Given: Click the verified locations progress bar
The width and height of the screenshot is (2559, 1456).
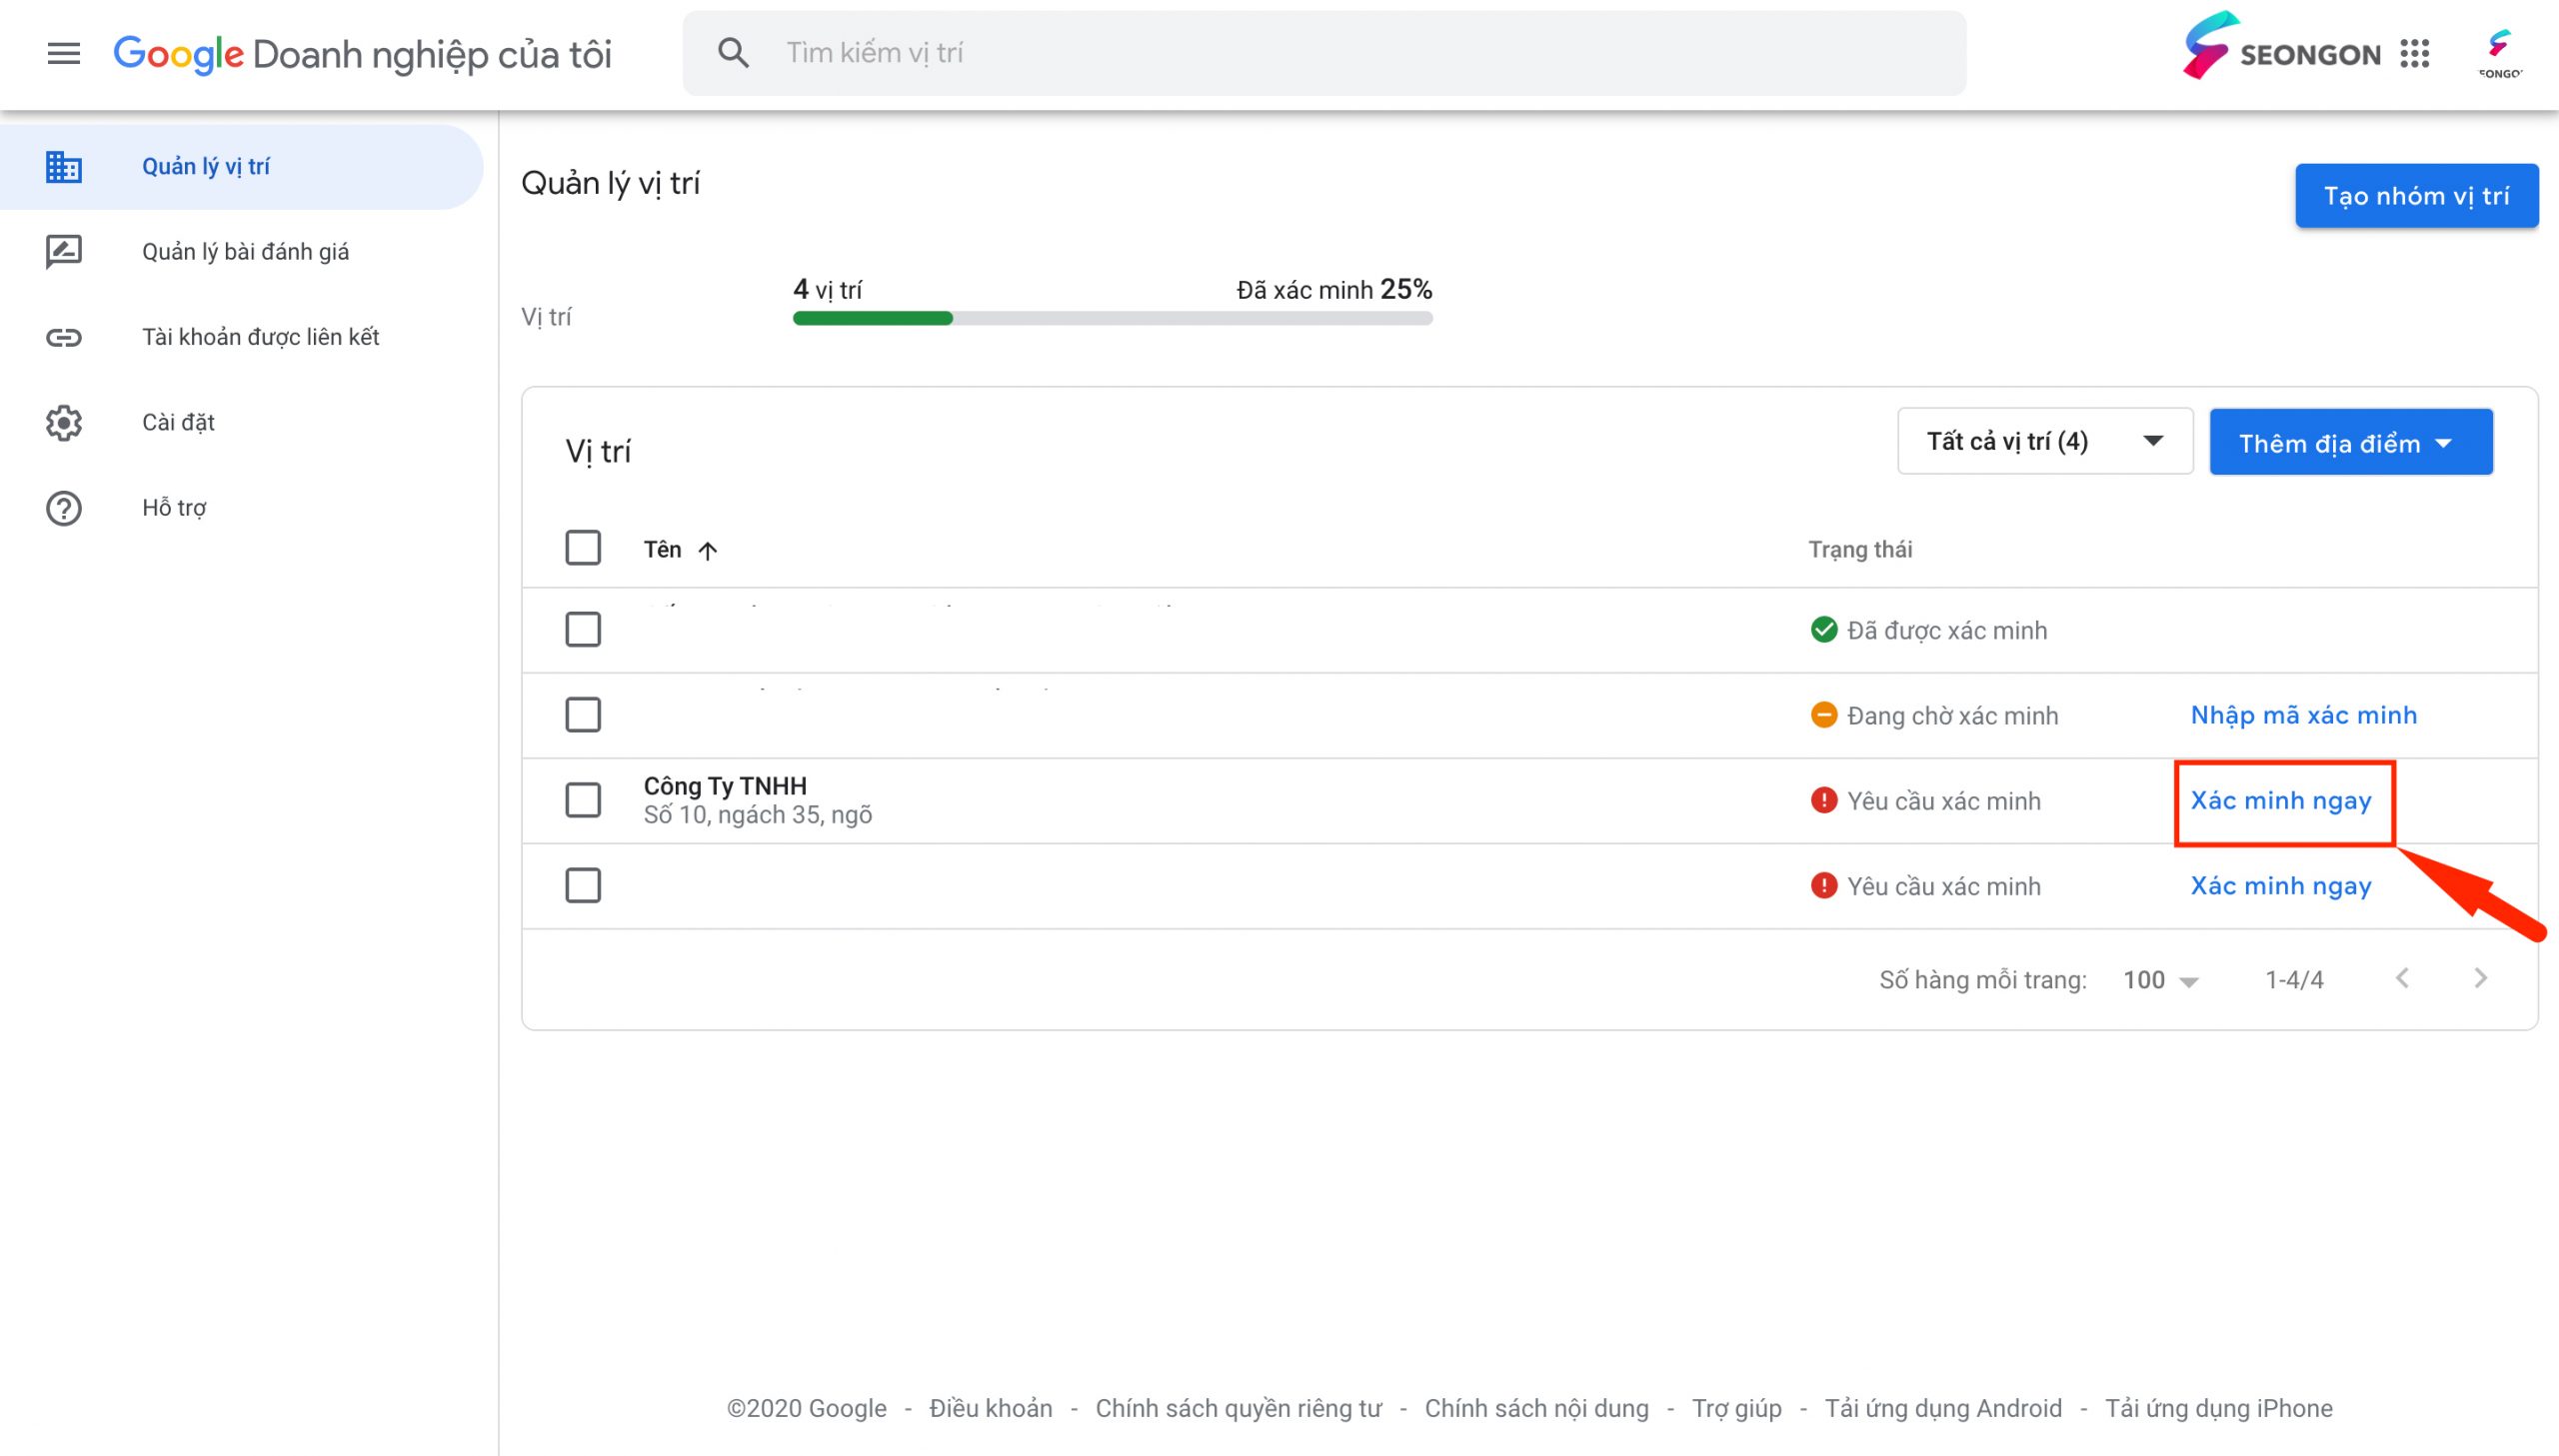Looking at the screenshot, I should (x=1112, y=318).
